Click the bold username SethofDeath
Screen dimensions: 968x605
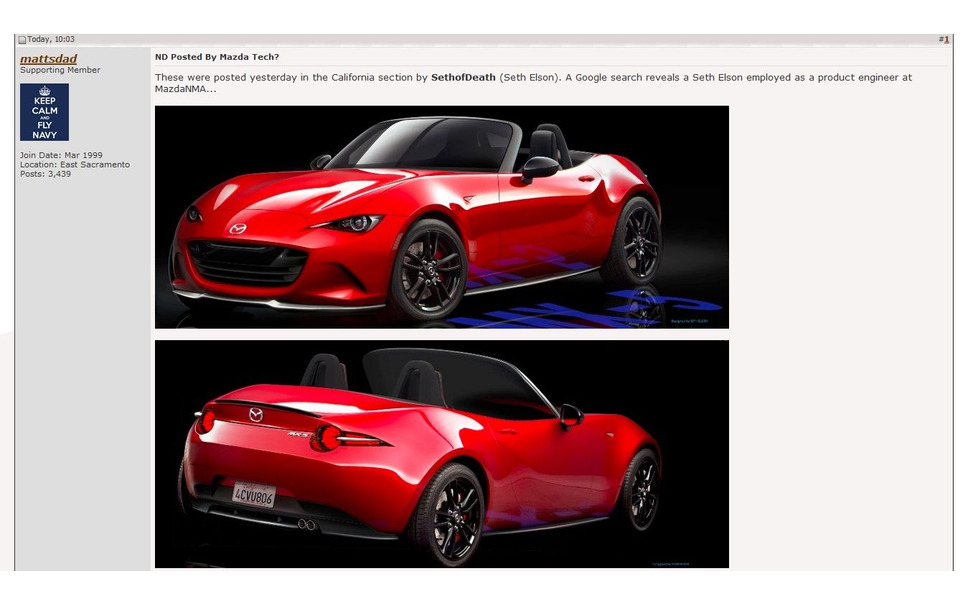click(463, 78)
